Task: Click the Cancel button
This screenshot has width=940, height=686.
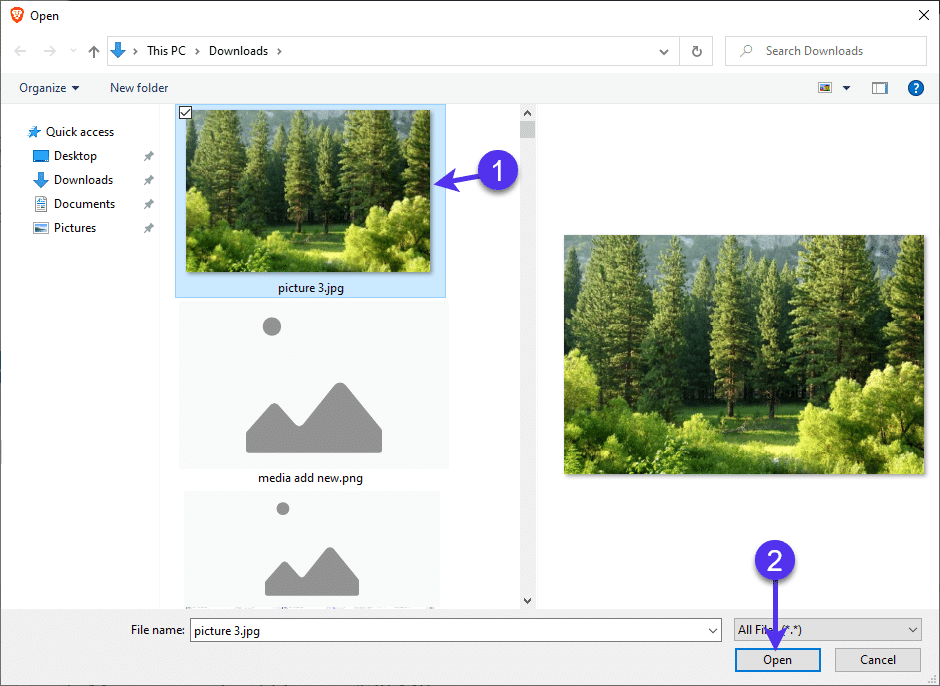Action: tap(878, 660)
